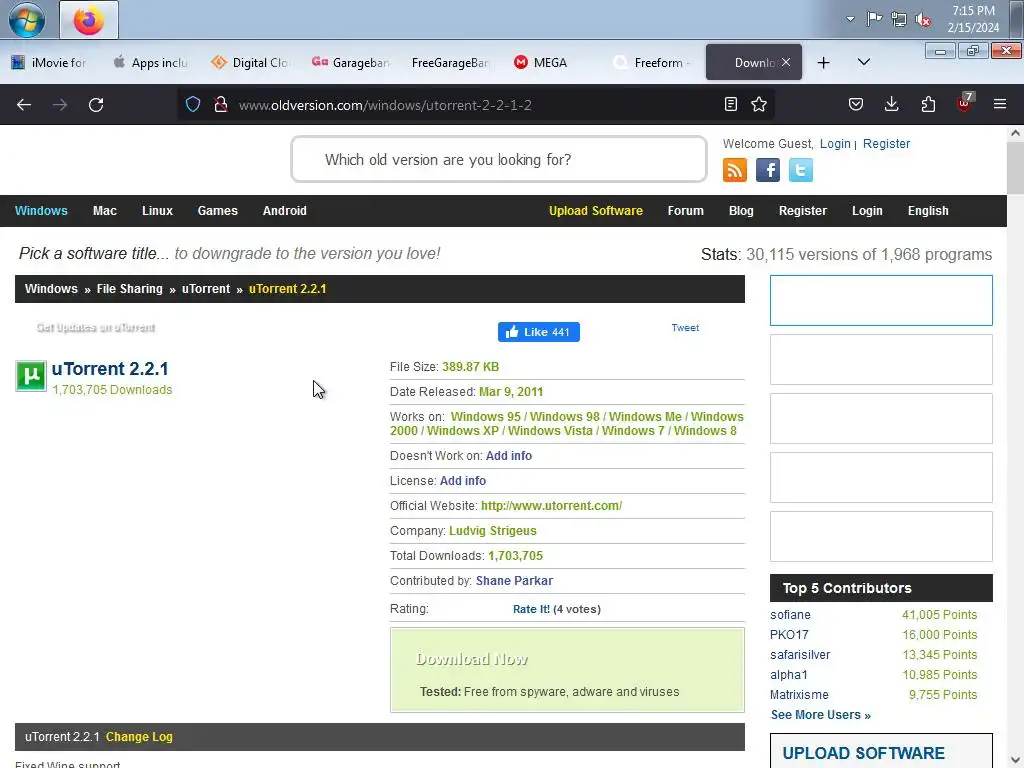Open the Firefox hamburger menu

[x=1000, y=104]
